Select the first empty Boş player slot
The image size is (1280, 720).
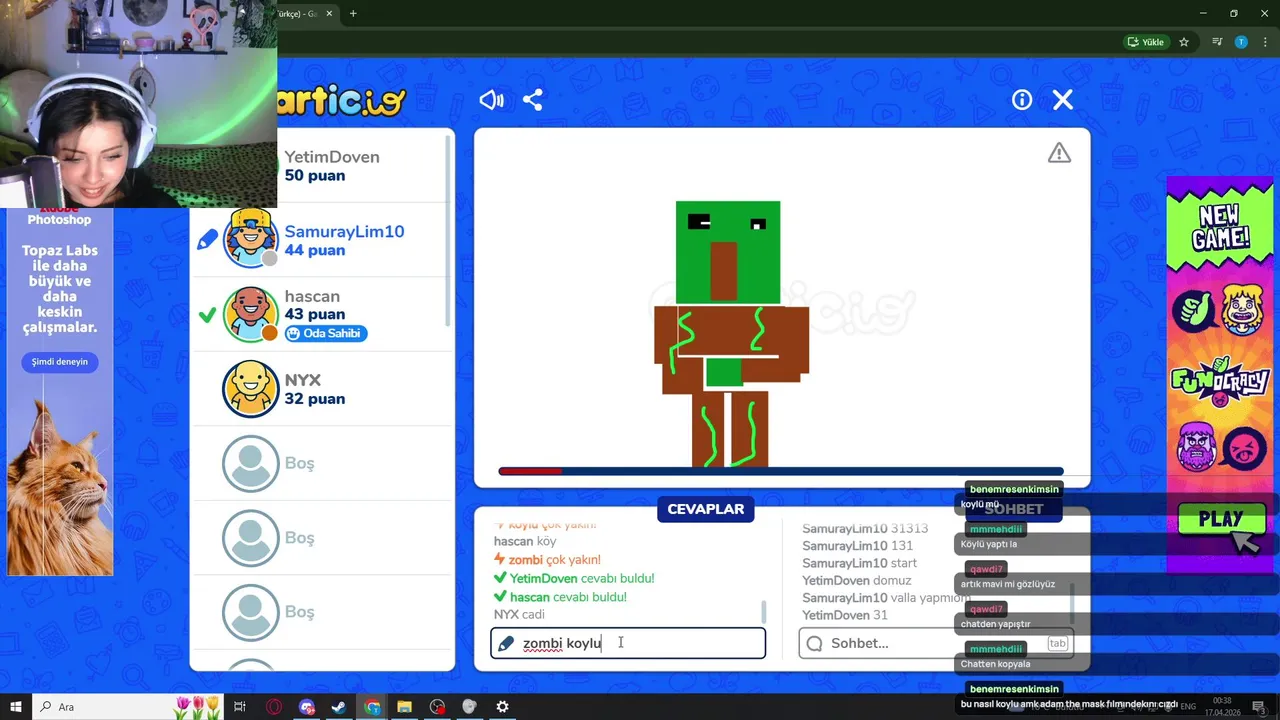coord(250,463)
